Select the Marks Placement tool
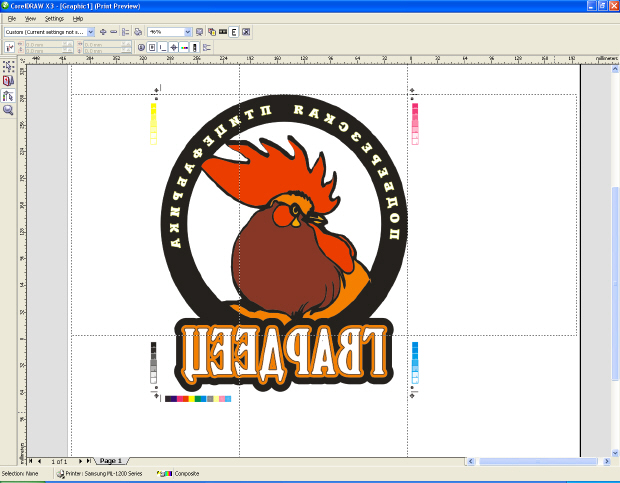This screenshot has height=483, width=620. pos(8,96)
